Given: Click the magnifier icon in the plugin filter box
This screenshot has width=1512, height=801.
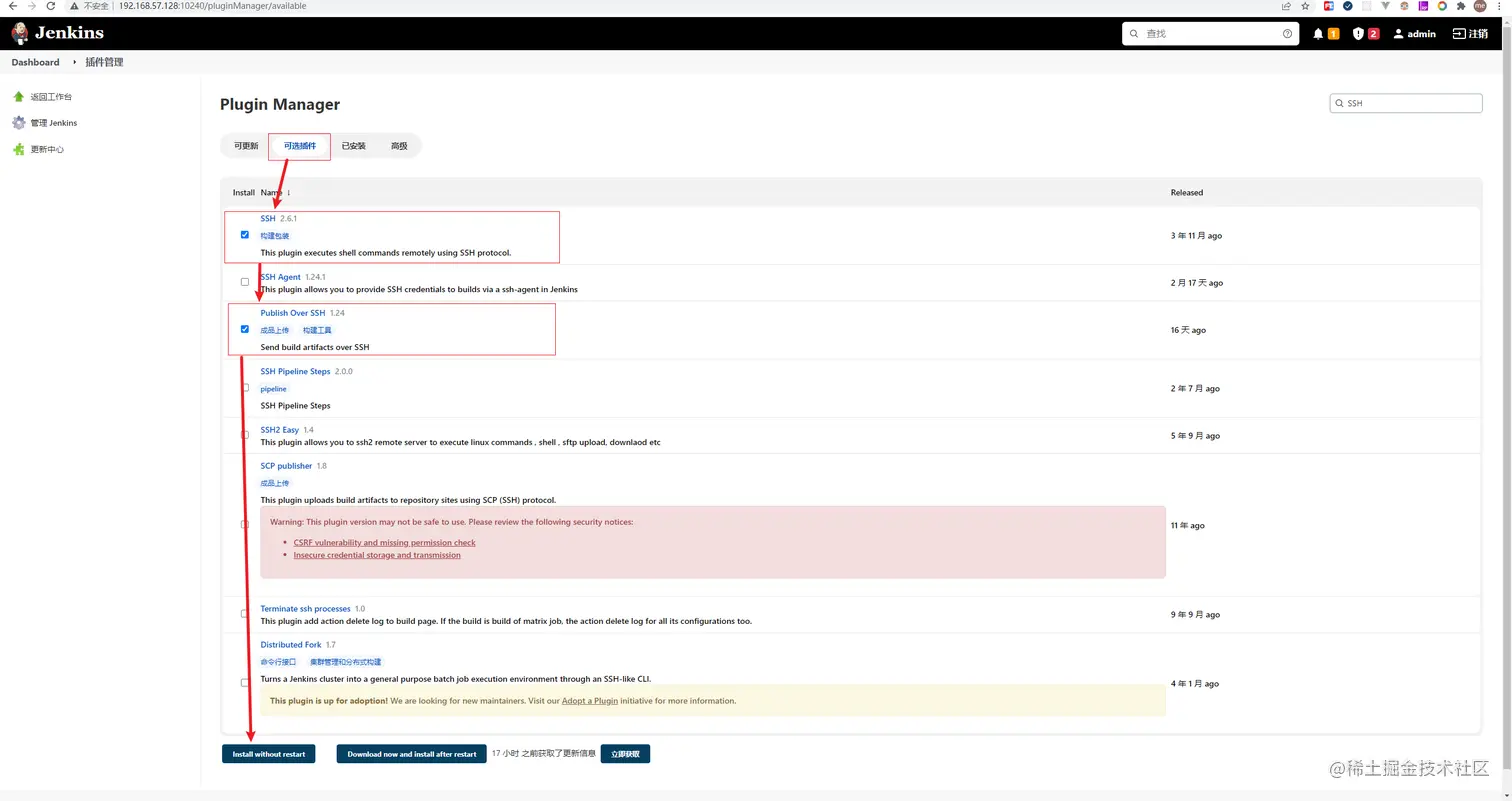Looking at the screenshot, I should (x=1340, y=103).
